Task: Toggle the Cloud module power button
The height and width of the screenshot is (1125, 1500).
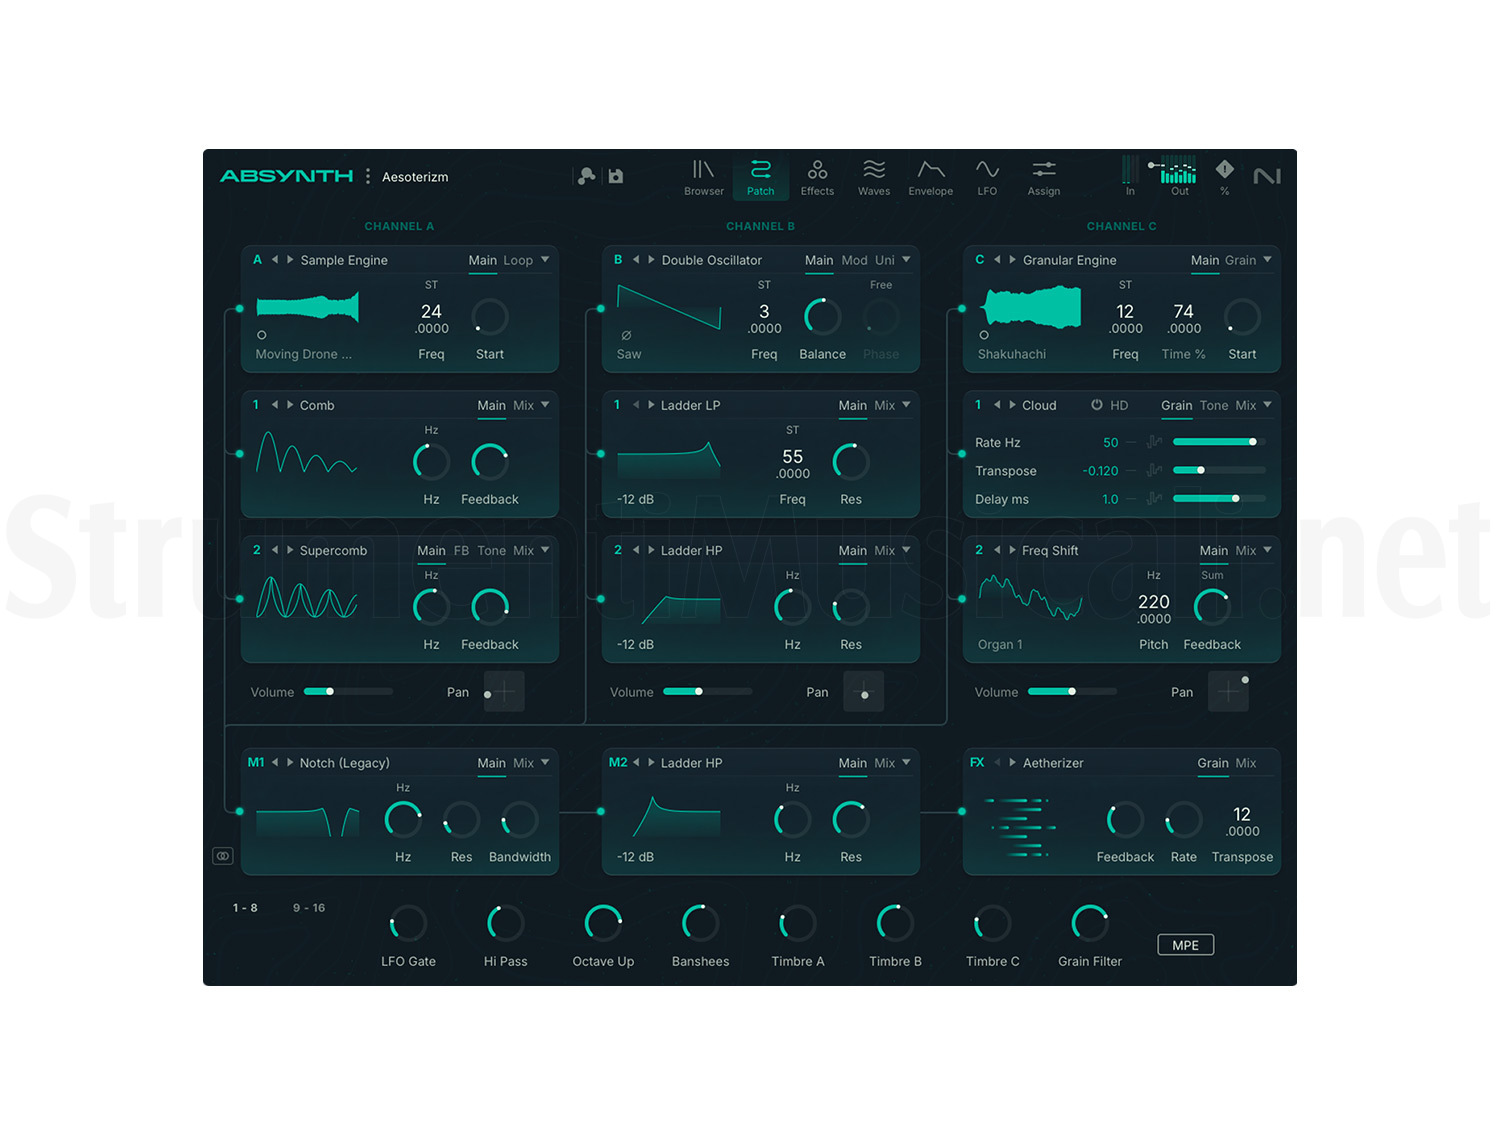Action: [x=1097, y=405]
